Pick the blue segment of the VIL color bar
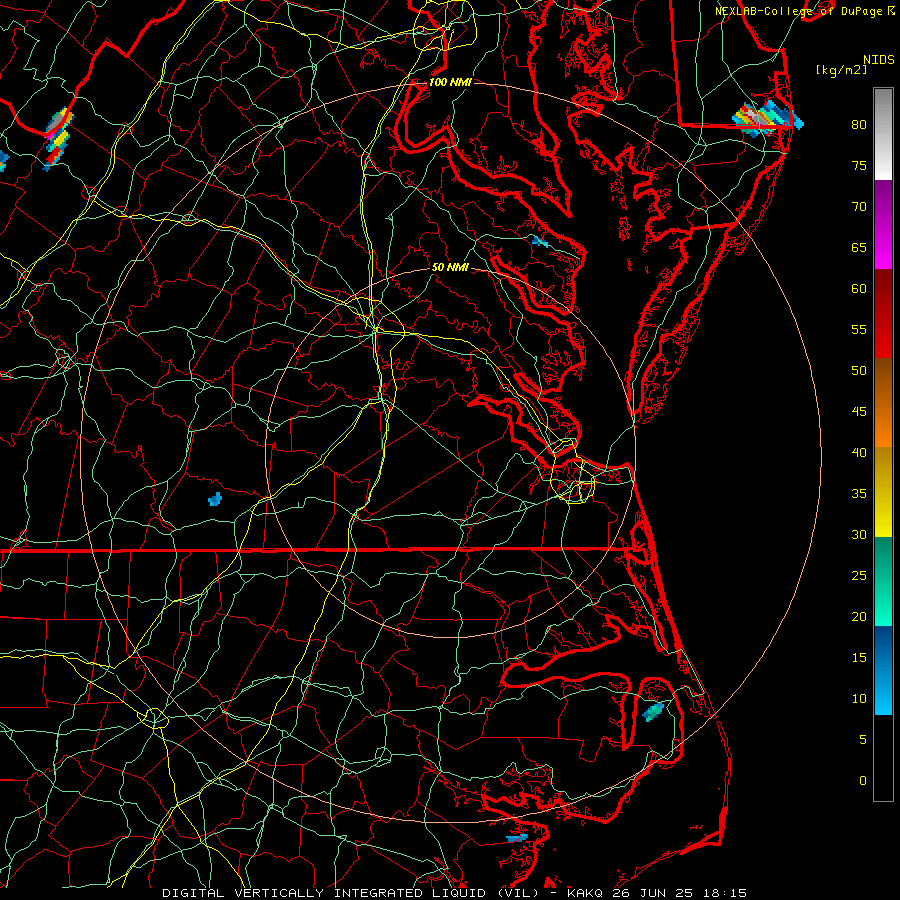Viewport: 900px width, 900px height. click(883, 670)
